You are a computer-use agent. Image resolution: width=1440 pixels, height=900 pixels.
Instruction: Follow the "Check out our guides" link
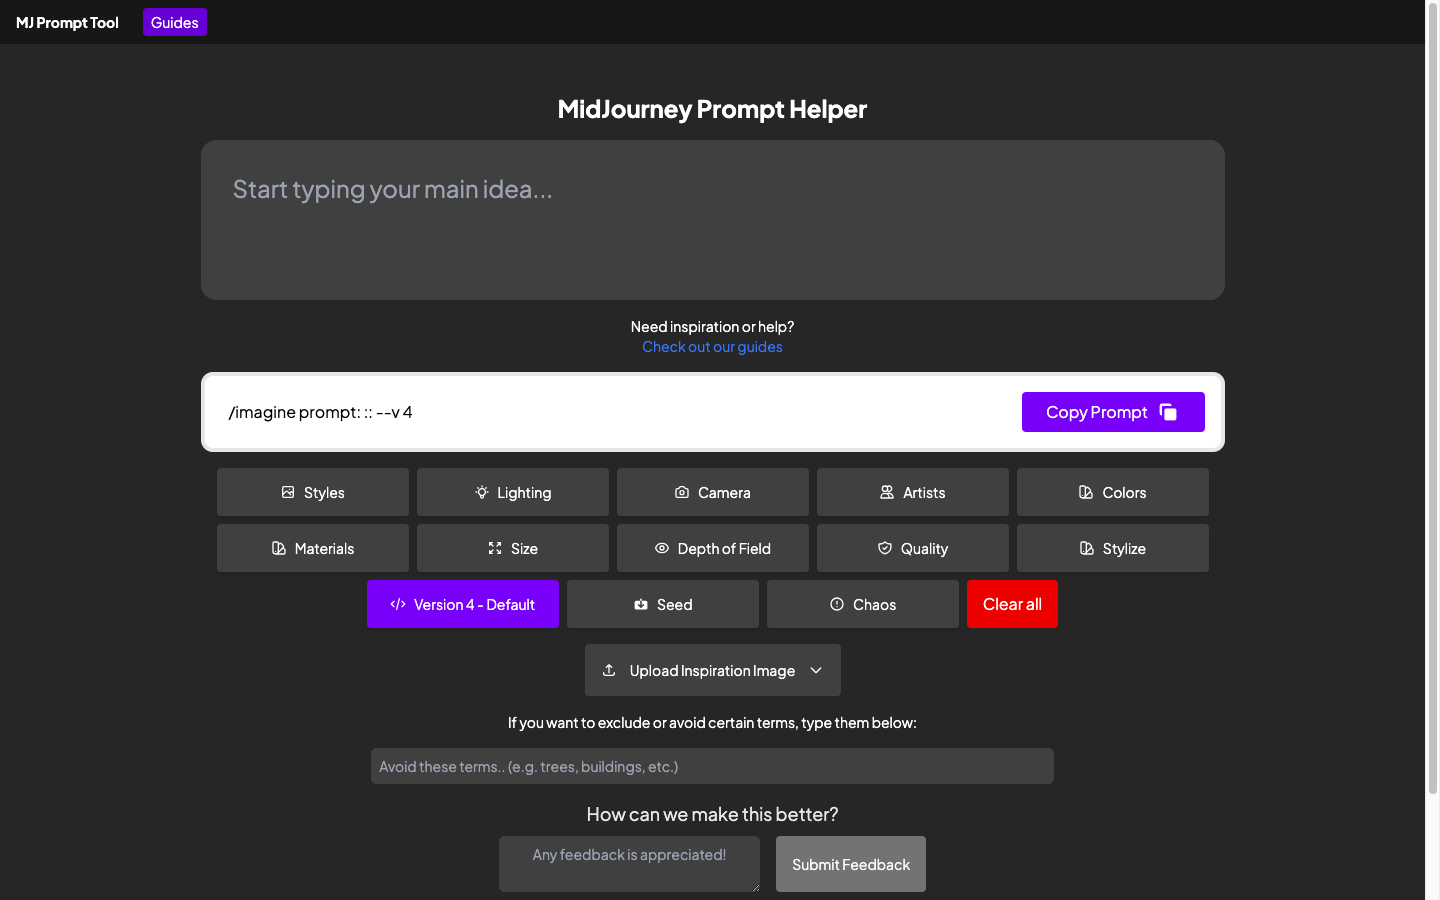(712, 347)
